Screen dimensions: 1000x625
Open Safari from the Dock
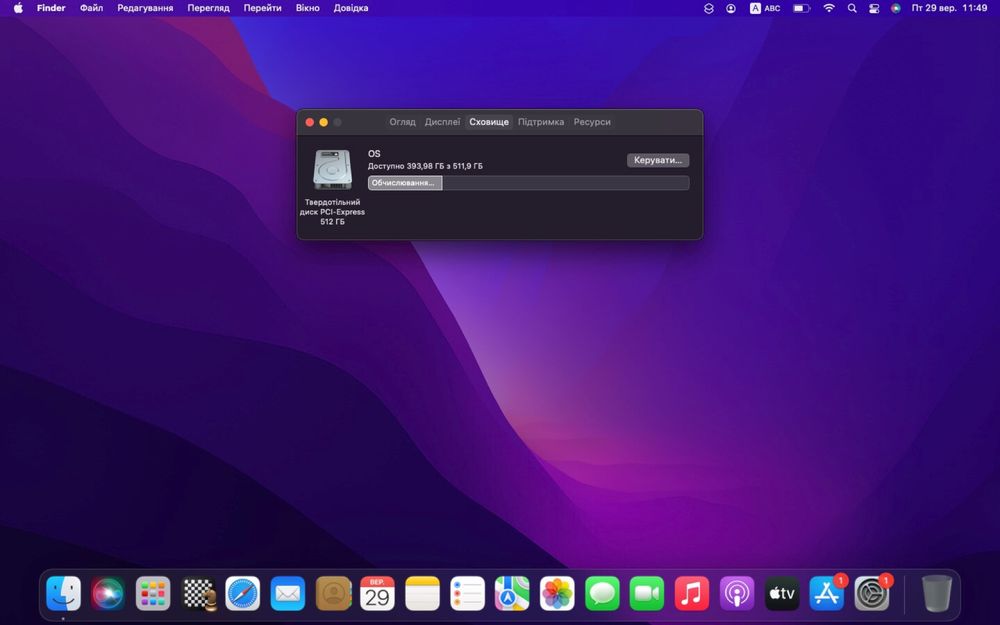243,593
